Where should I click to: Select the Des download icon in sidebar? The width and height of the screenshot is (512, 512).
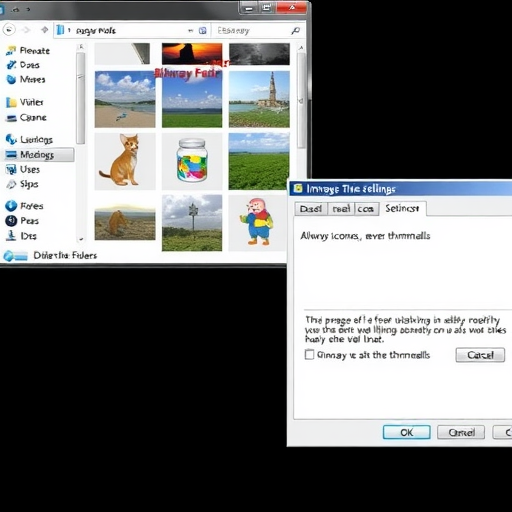[11, 236]
